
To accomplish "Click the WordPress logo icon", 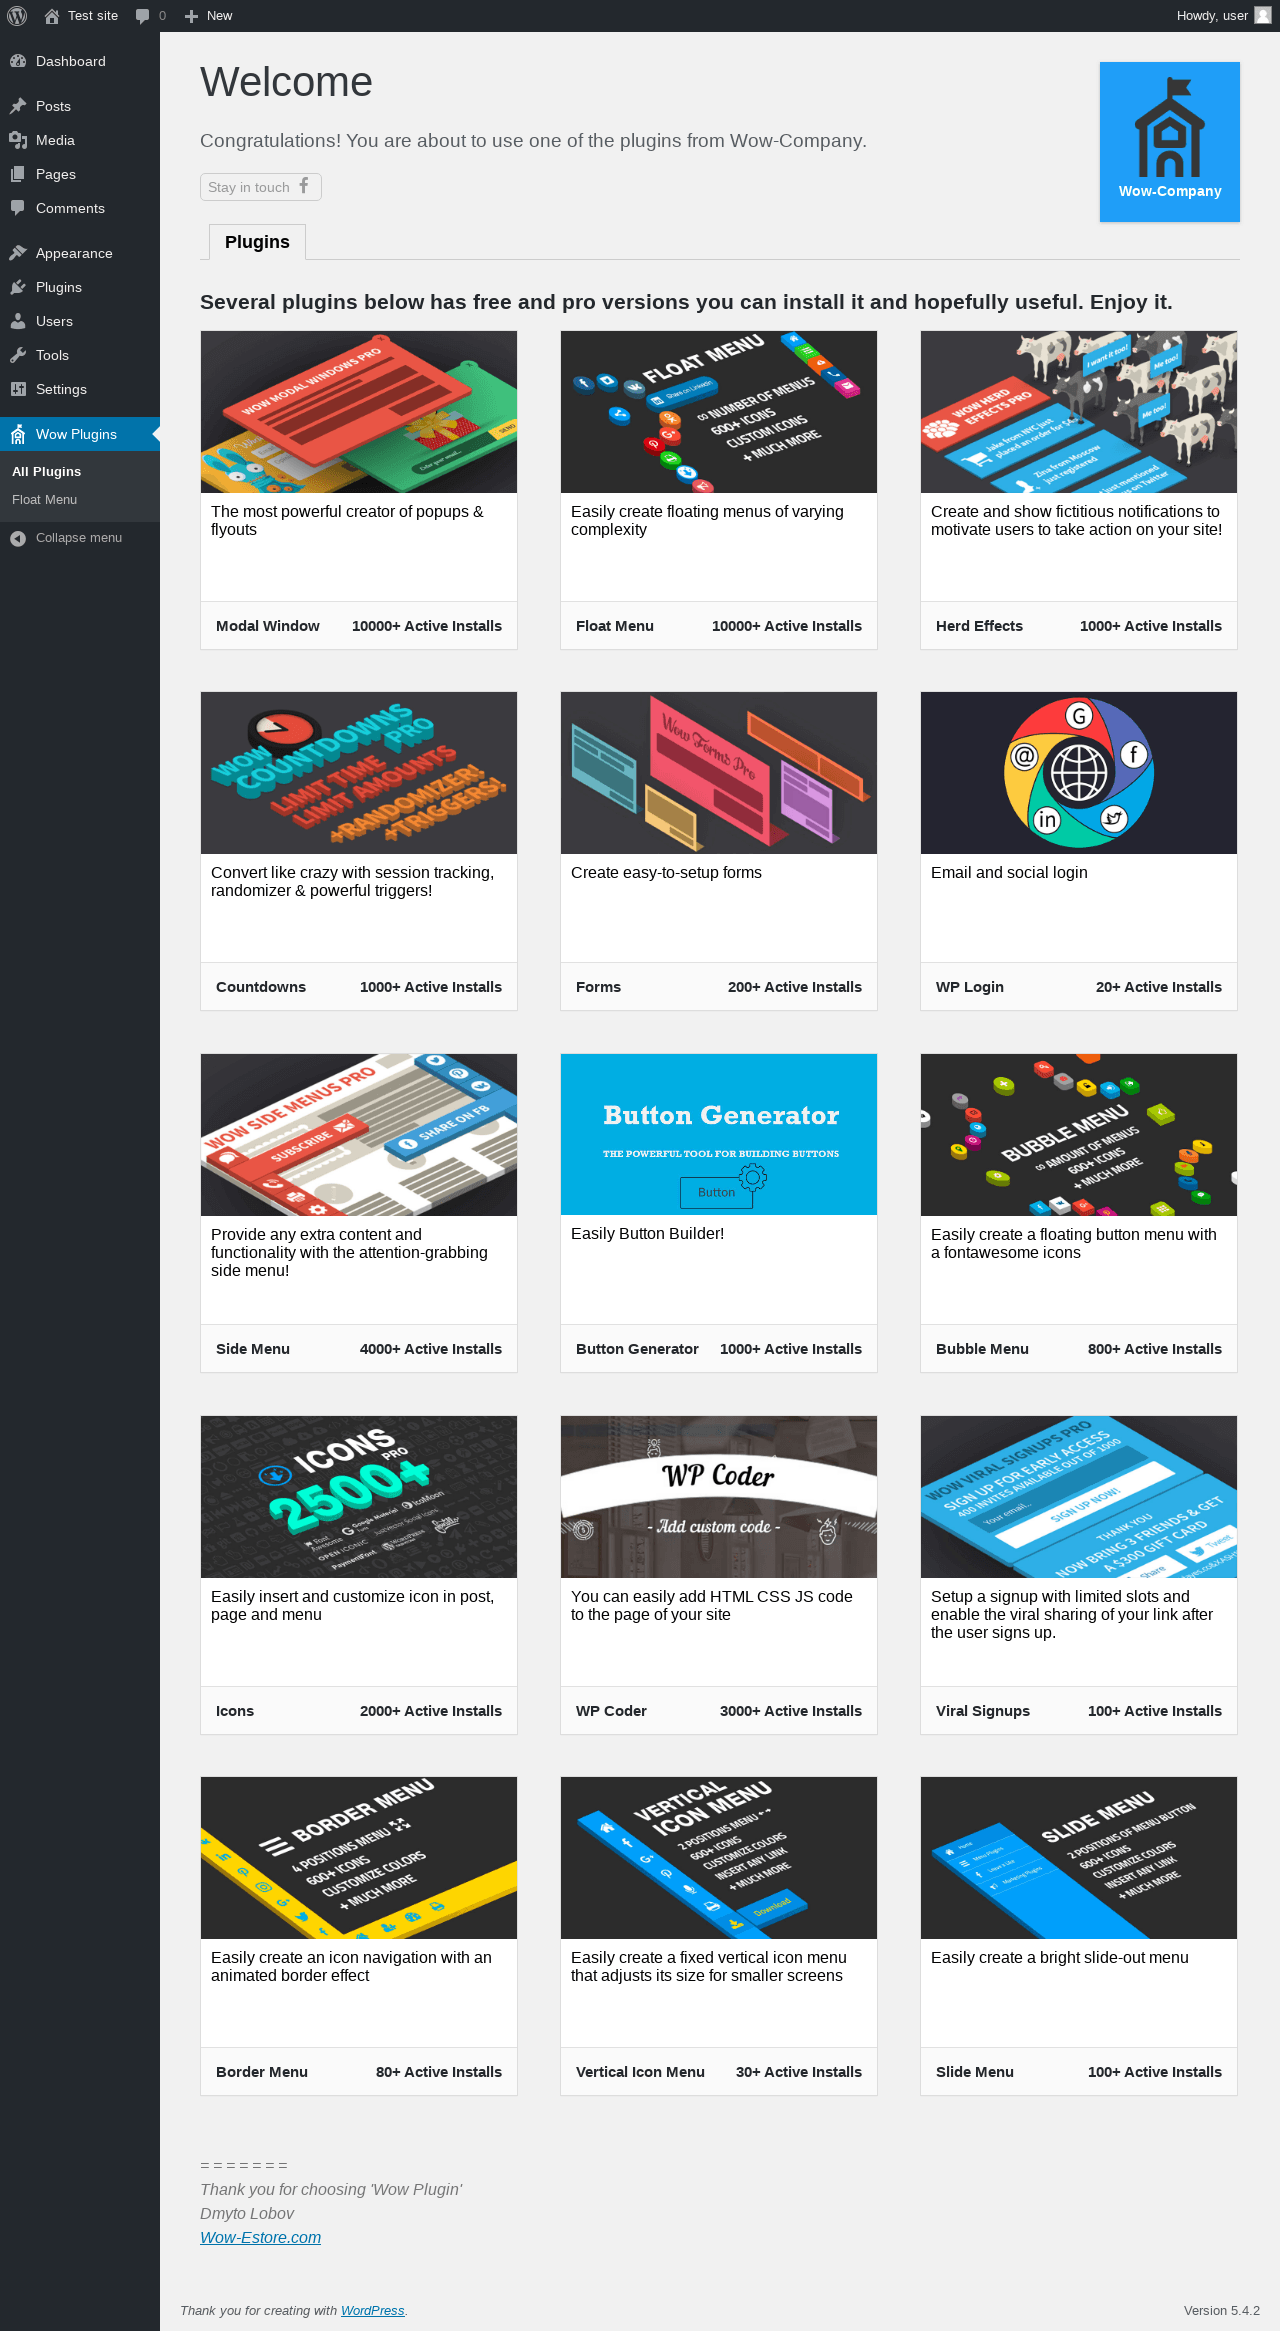I will coord(17,16).
